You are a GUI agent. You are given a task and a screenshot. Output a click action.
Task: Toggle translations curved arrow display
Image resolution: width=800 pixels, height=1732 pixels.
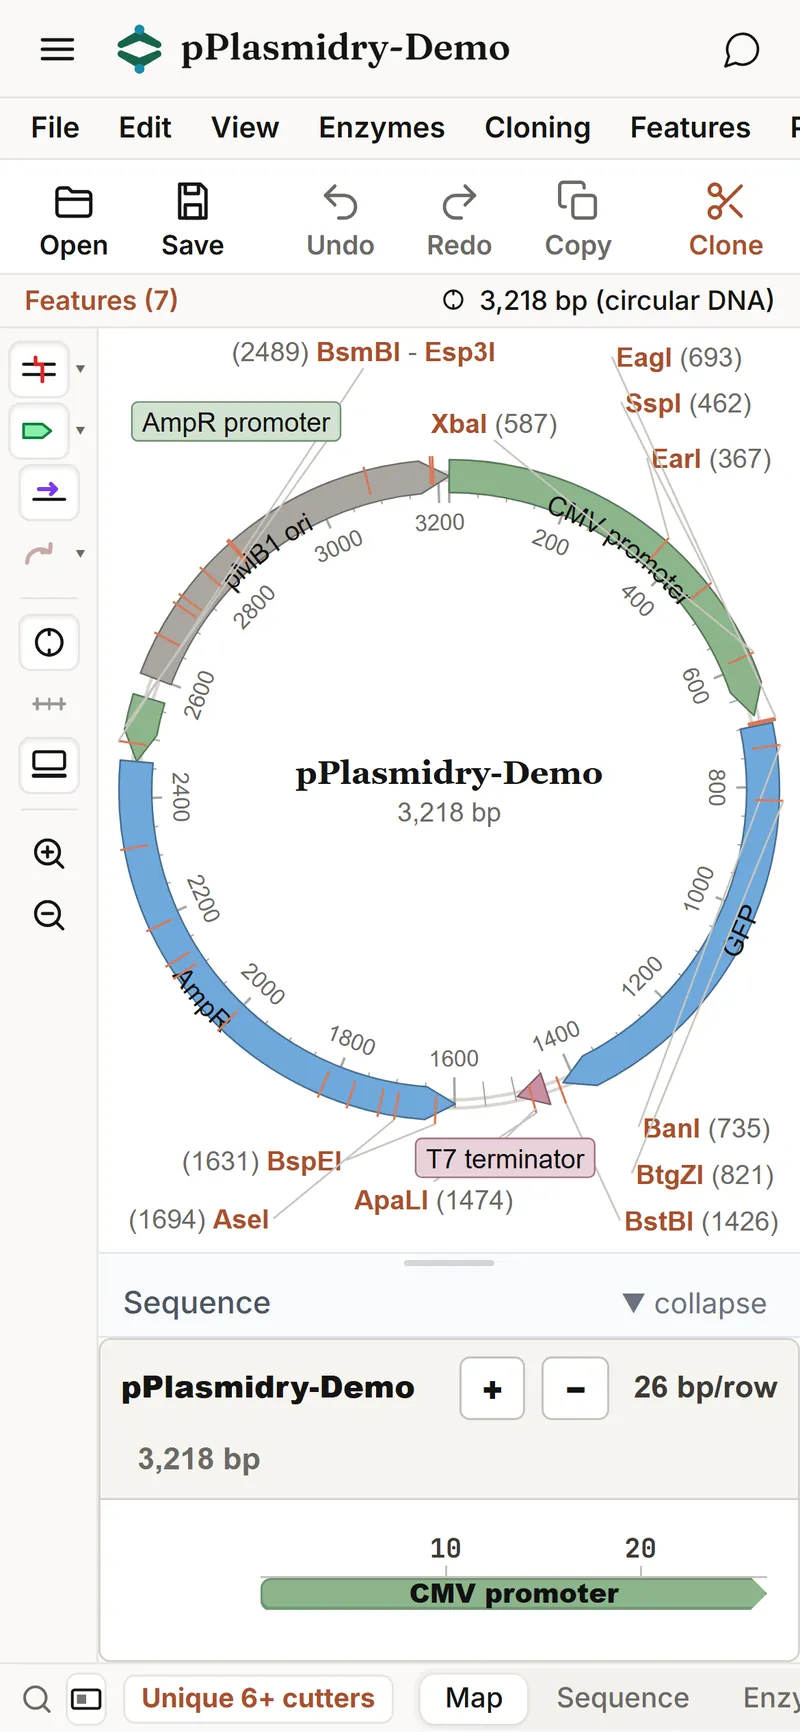(39, 553)
